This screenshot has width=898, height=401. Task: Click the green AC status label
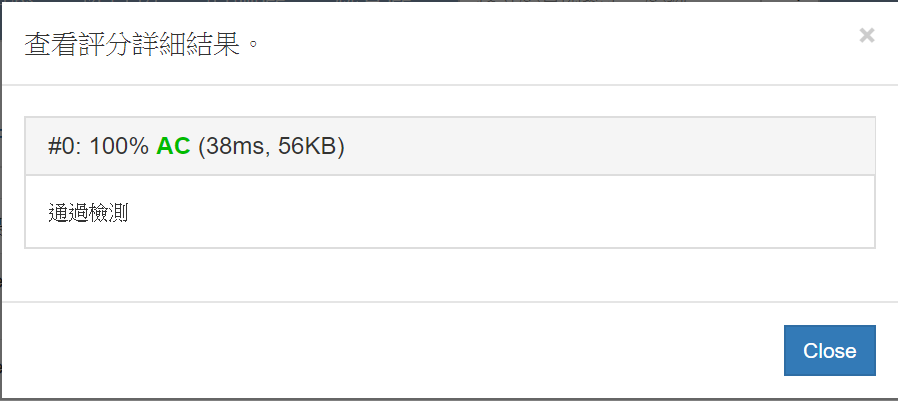[x=173, y=147]
